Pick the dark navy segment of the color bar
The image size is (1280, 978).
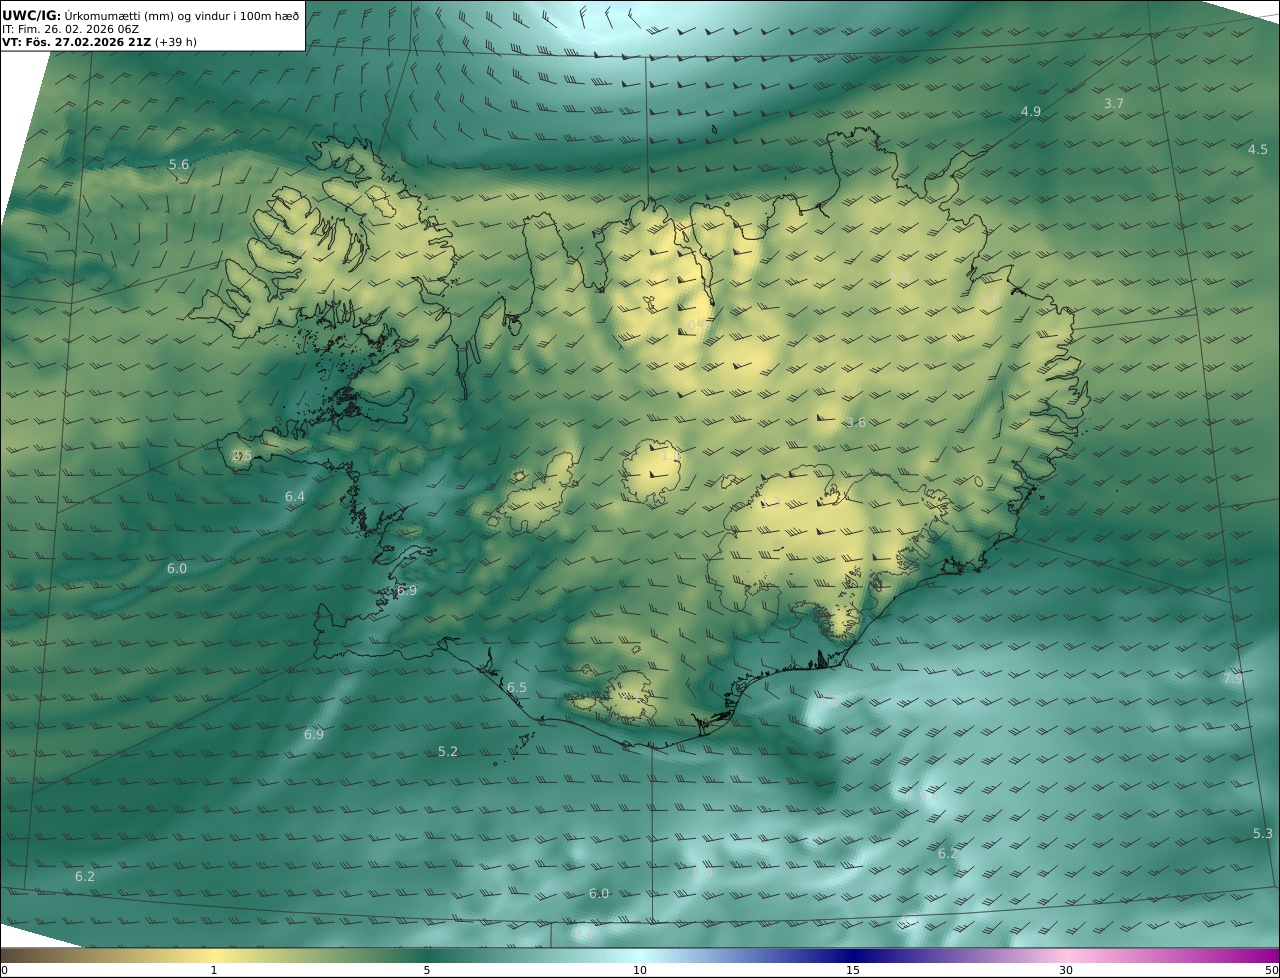pos(853,955)
